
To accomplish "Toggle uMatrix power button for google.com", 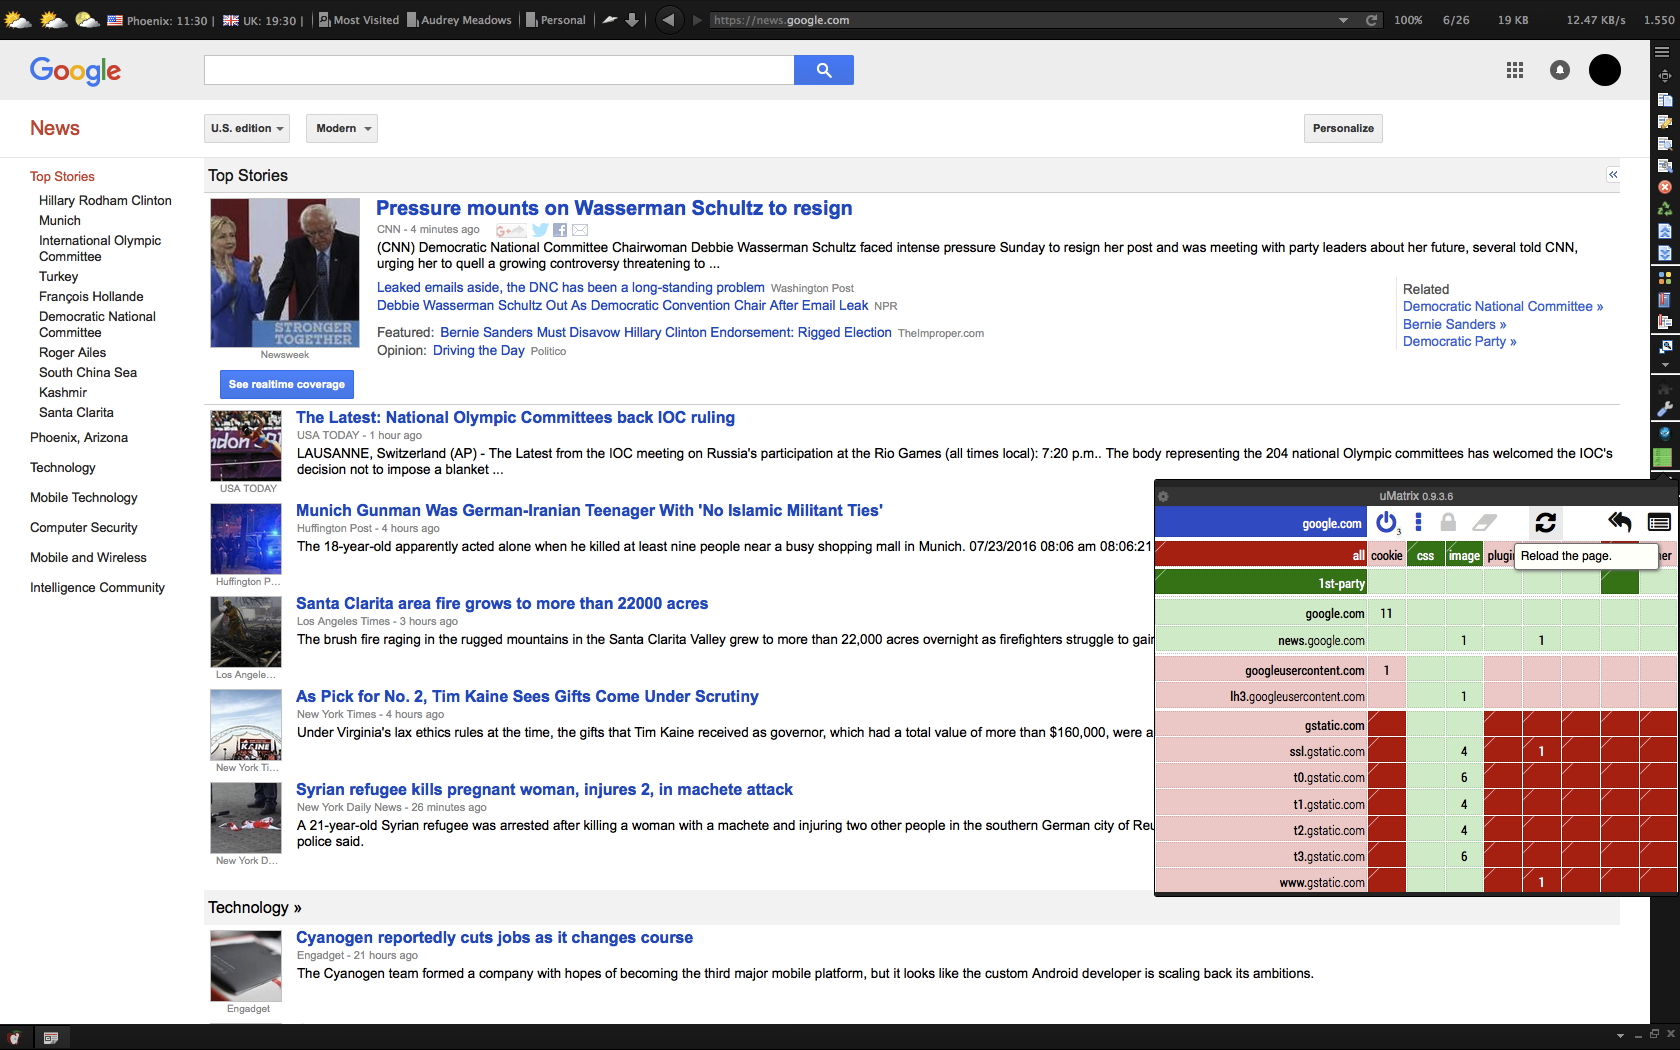I will 1386,522.
